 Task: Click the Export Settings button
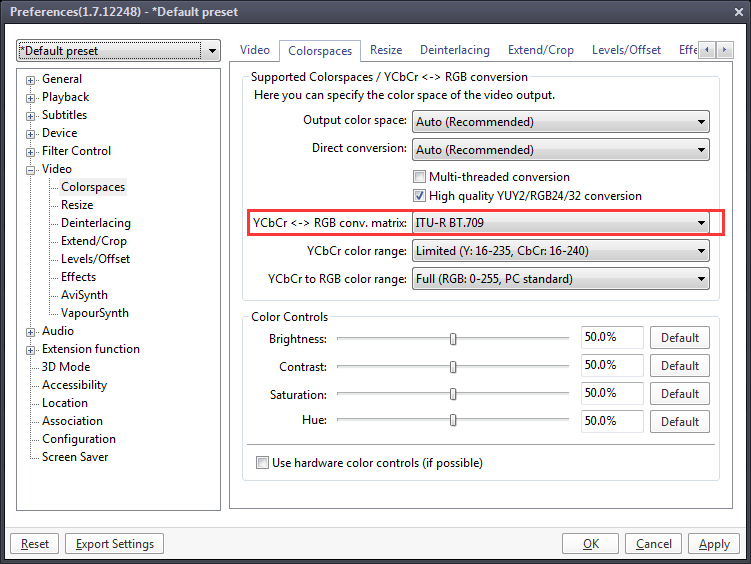(x=114, y=544)
